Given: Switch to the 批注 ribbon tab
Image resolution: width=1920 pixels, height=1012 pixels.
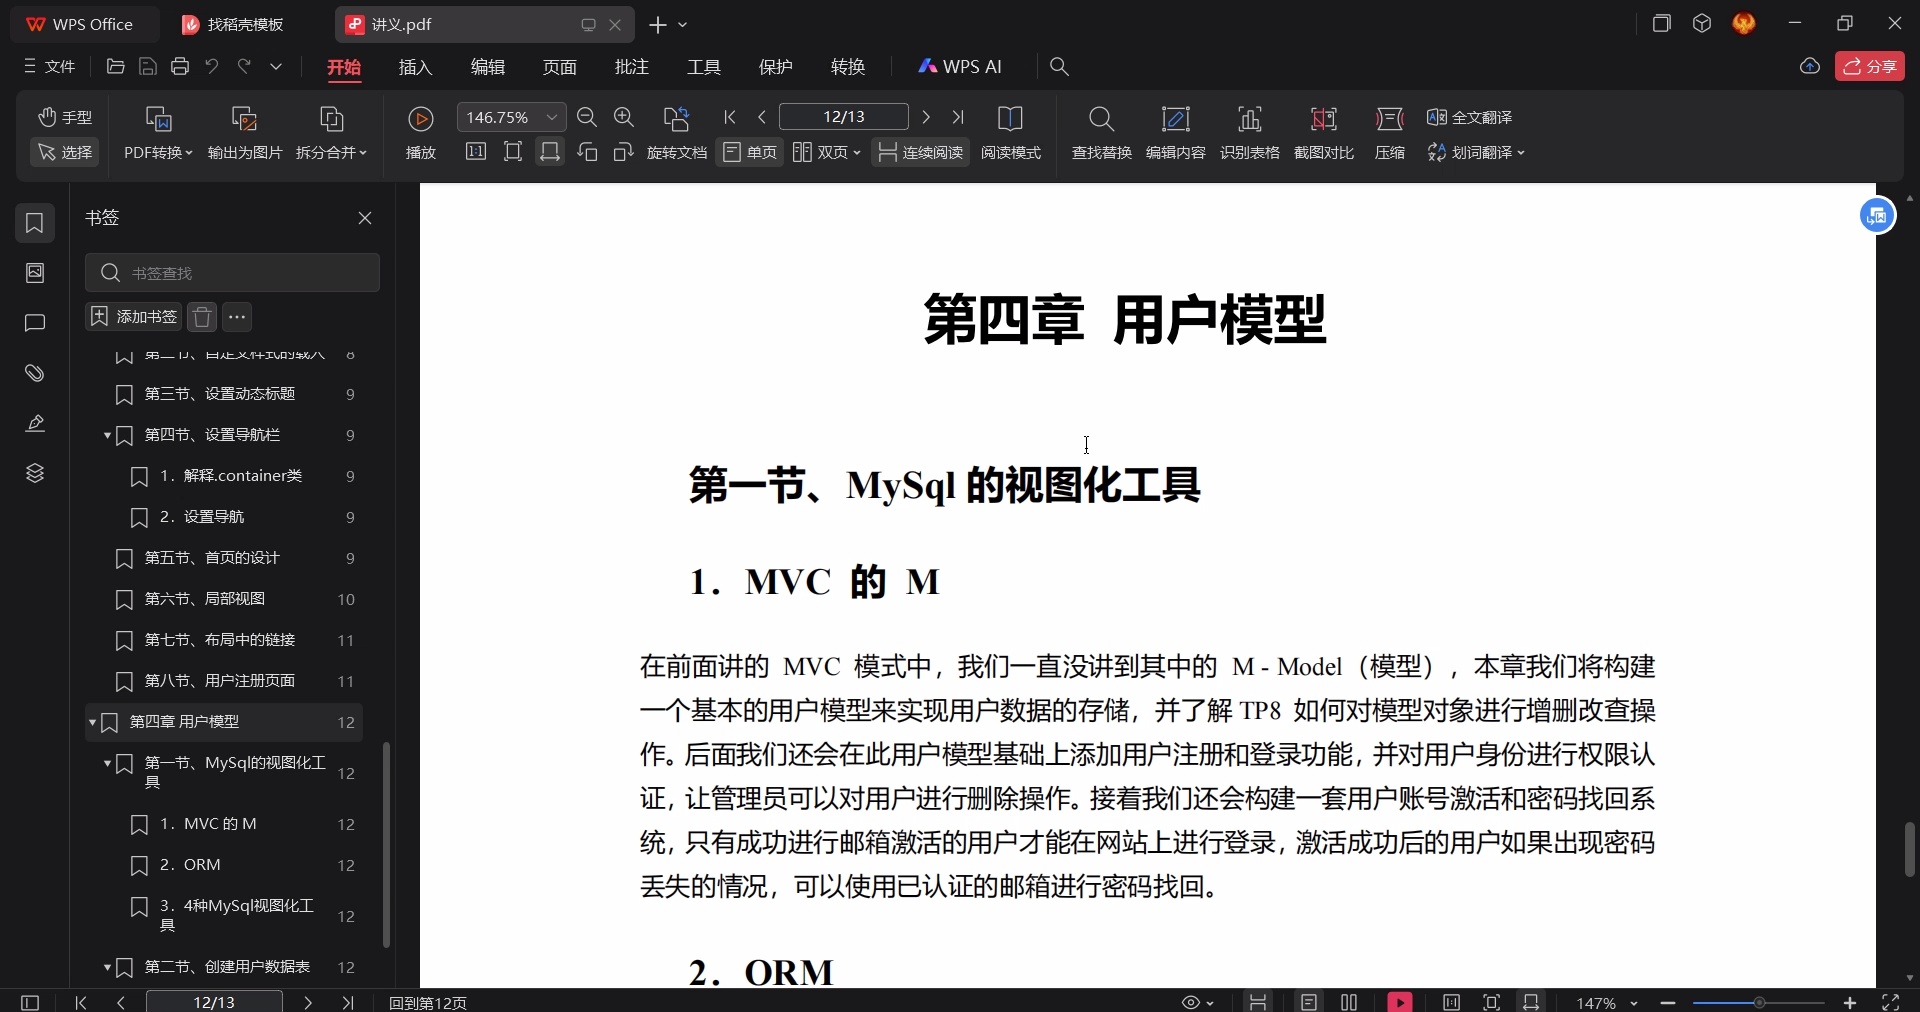Looking at the screenshot, I should tap(631, 67).
